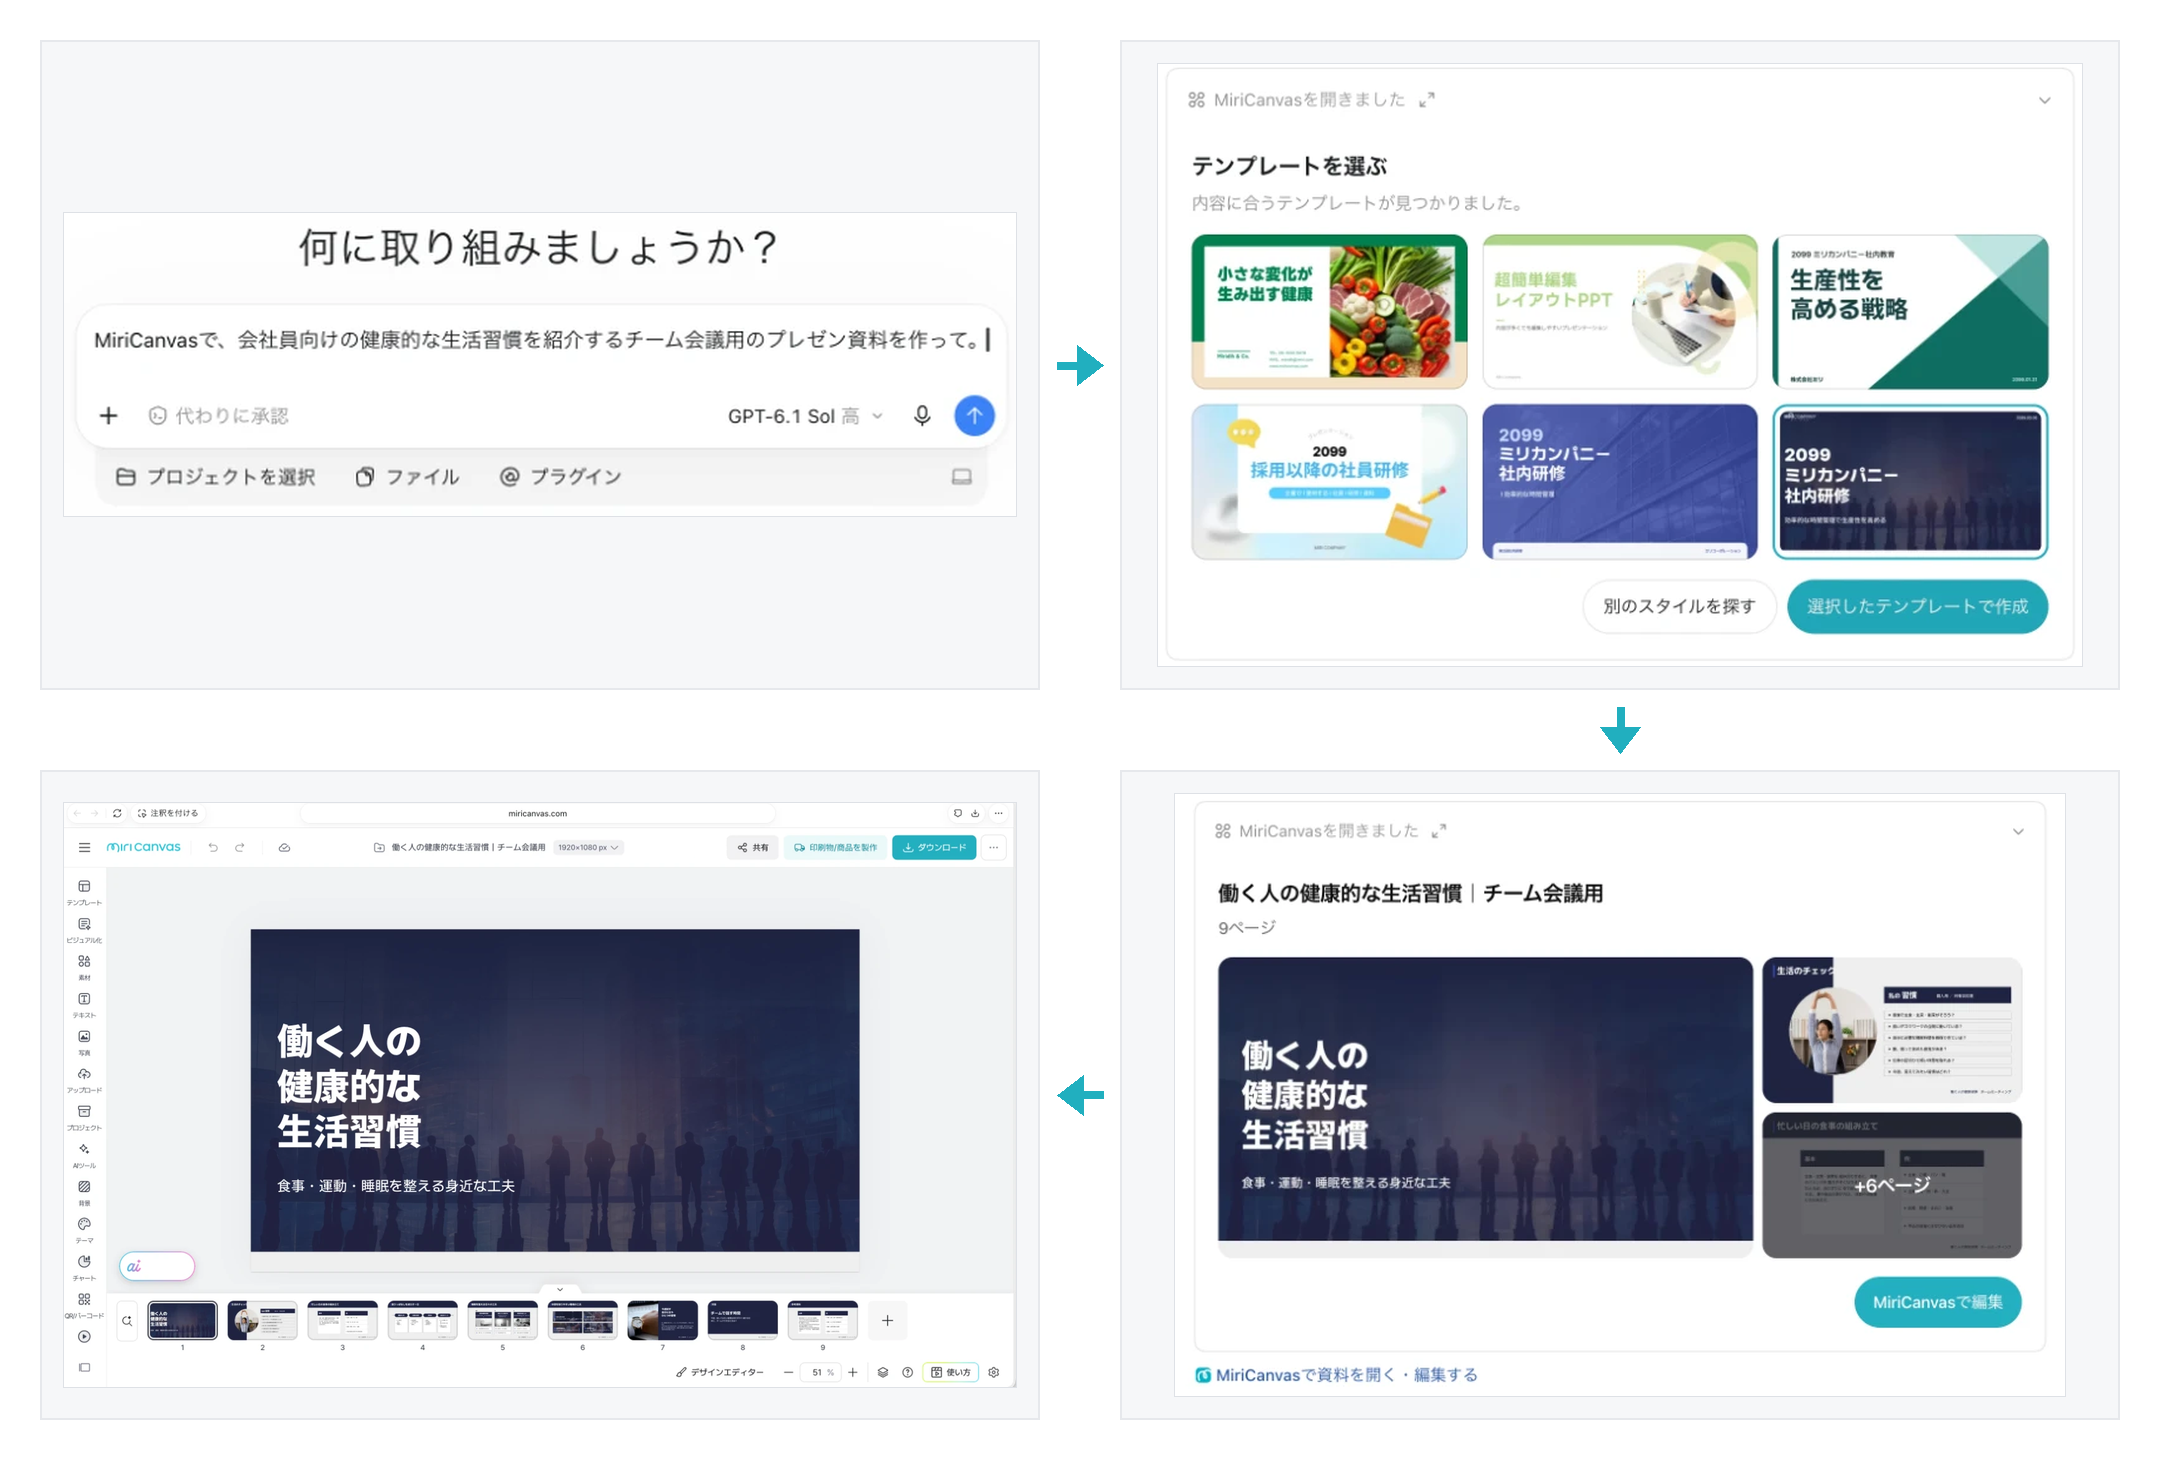Image resolution: width=2160 pixels, height=1460 pixels.
Task: Open the QR/バーコード sidebar panel
Action: click(x=84, y=1305)
